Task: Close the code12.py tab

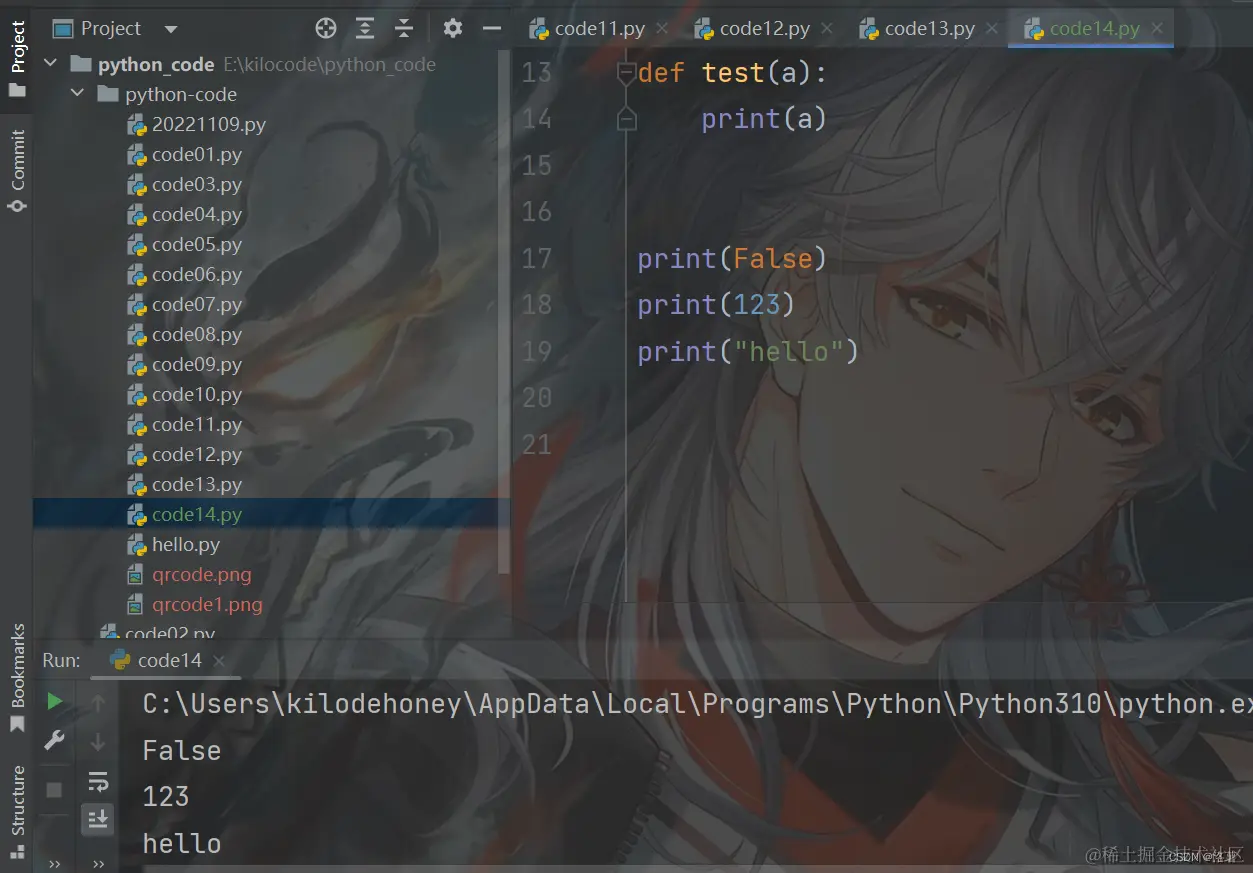Action: (x=827, y=29)
